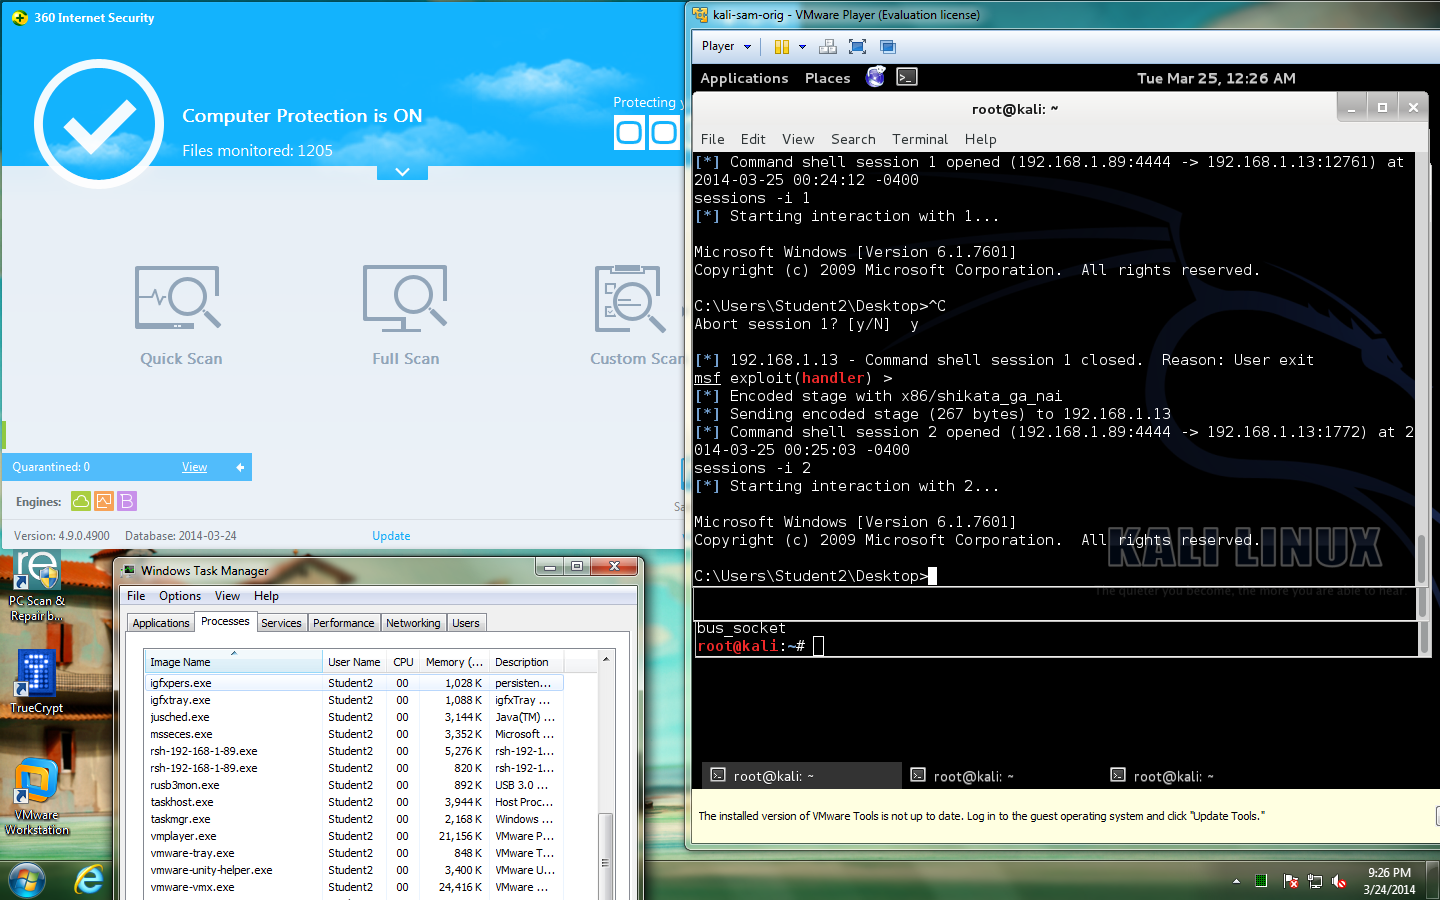Sort processes by the CPU column header
Viewport: 1440px width, 900px height.
tap(403, 661)
